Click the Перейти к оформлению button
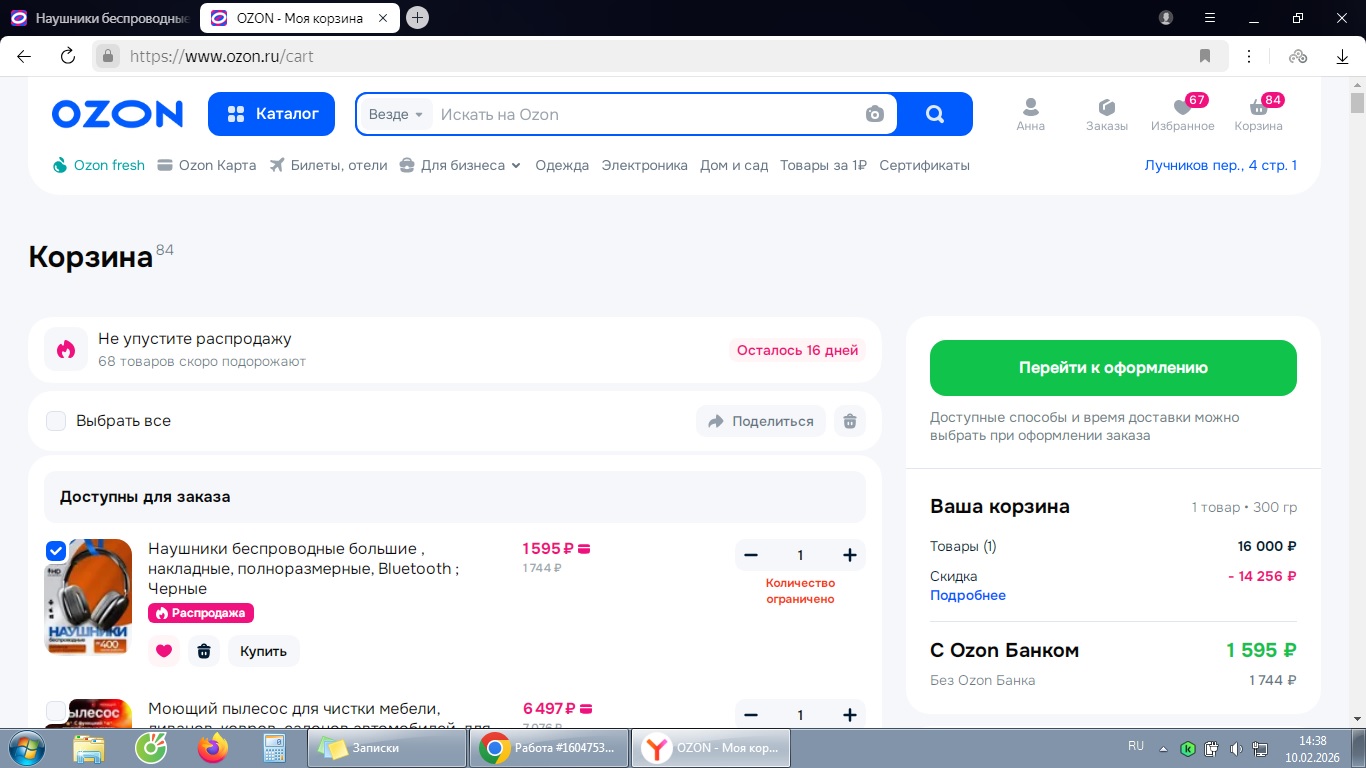The height and width of the screenshot is (768, 1366). [1113, 368]
